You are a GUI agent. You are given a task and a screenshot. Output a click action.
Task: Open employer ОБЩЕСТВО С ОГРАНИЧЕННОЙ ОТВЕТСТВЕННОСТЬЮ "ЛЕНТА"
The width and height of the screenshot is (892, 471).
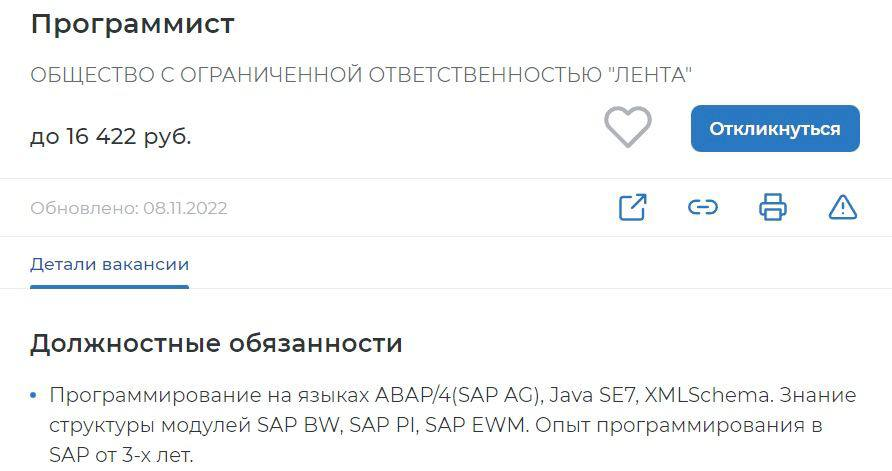pos(361,75)
